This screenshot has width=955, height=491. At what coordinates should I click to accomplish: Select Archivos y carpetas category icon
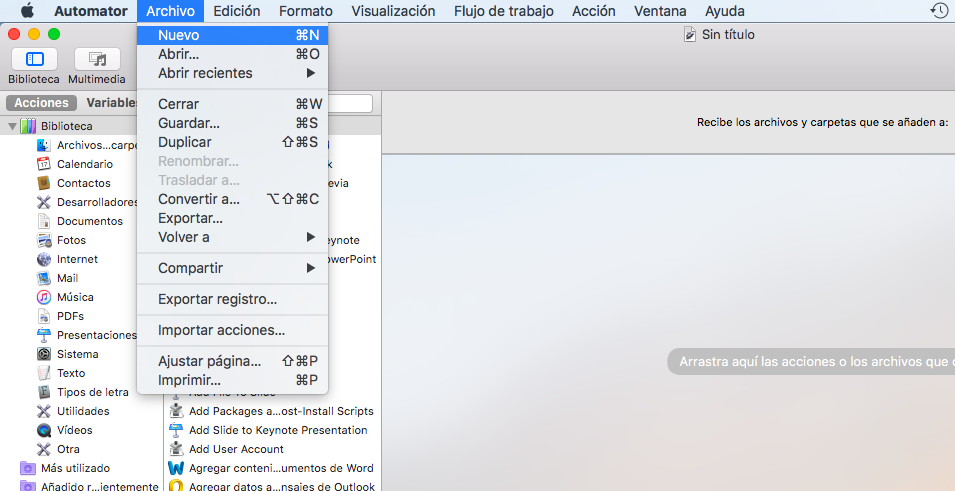pyautogui.click(x=43, y=145)
